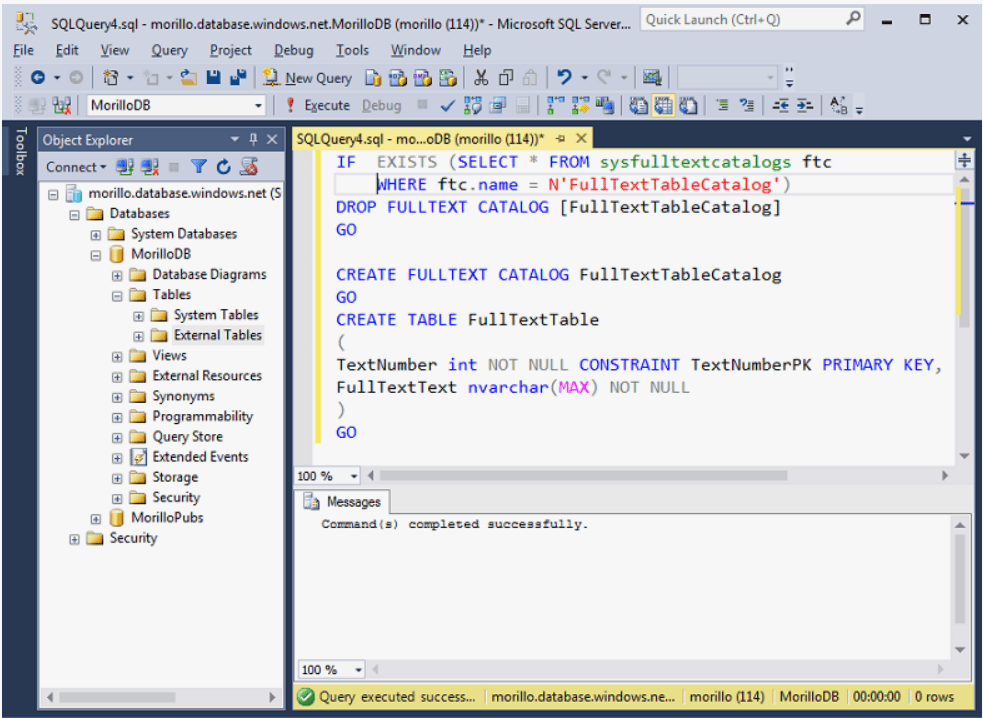Open the Query menu
983x718 pixels.
[x=169, y=50]
